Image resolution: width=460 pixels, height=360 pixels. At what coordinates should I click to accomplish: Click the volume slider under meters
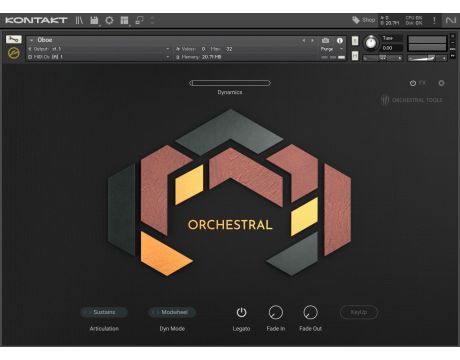click(x=427, y=58)
